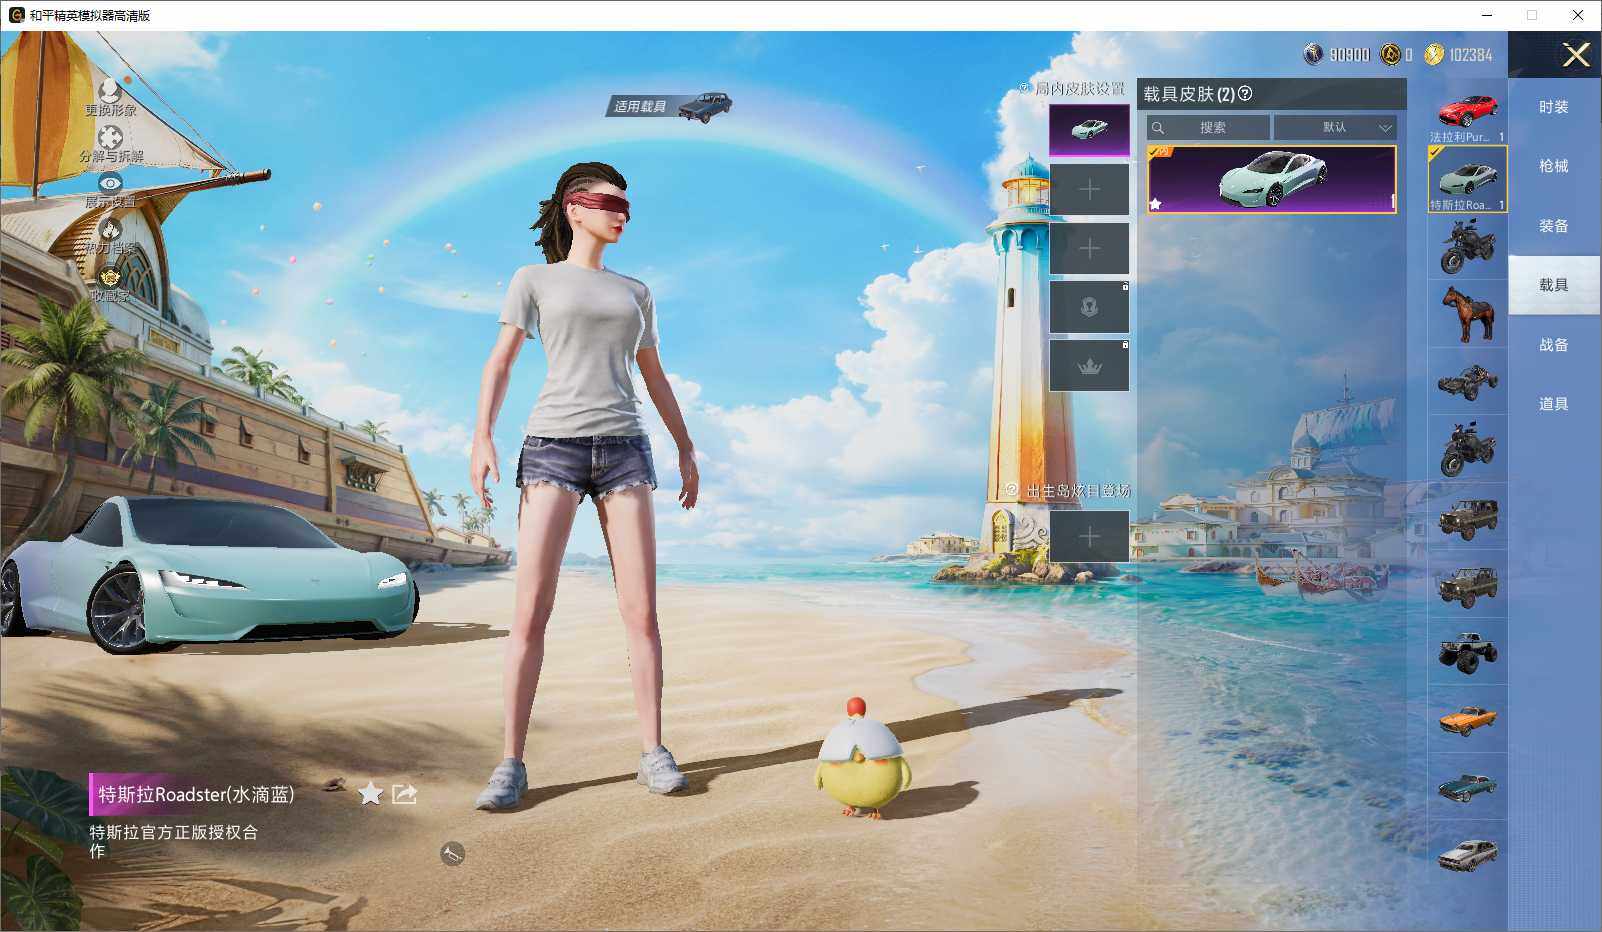Viewport: 1602px width, 932px height.
Task: Choose the buggy vehicle
Action: 1467,381
